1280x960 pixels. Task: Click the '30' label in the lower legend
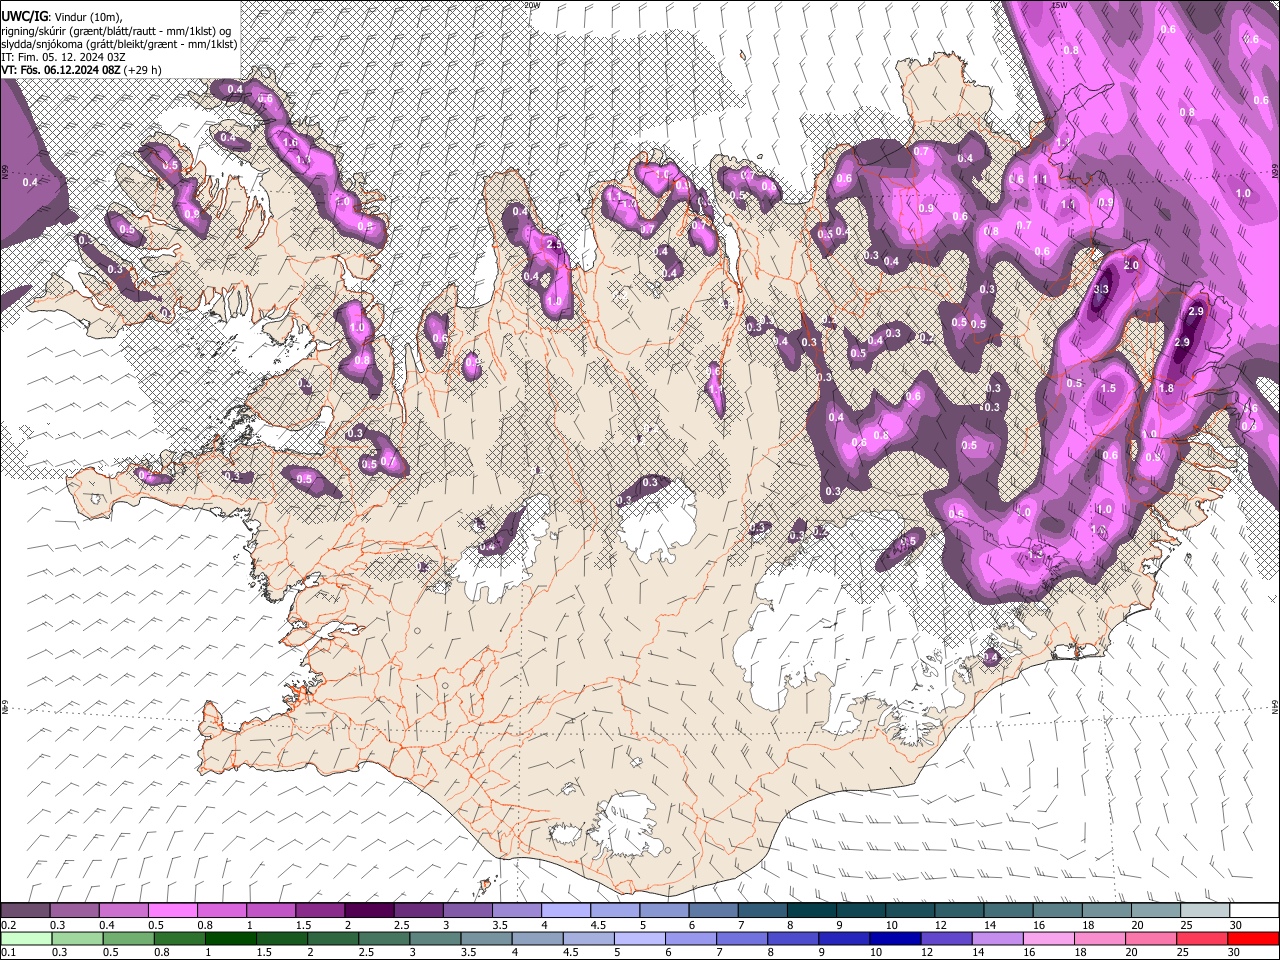1236,952
